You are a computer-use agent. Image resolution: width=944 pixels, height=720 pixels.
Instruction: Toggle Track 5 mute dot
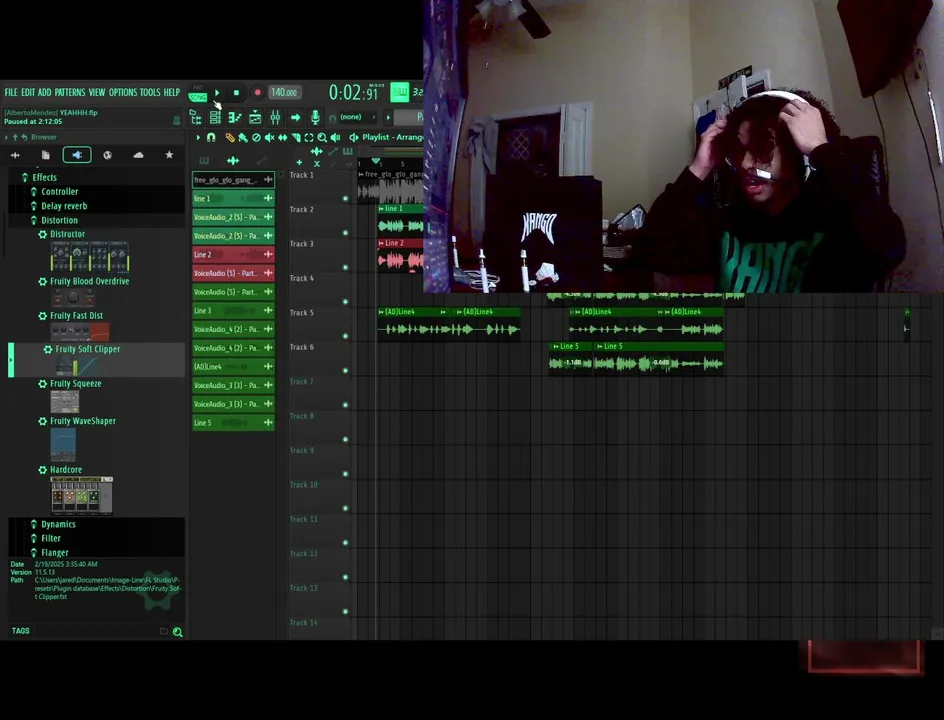346,336
